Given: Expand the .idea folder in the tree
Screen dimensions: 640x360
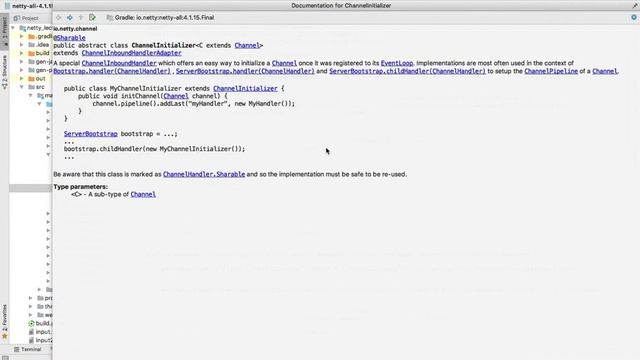Looking at the screenshot, I should click(x=22, y=45).
